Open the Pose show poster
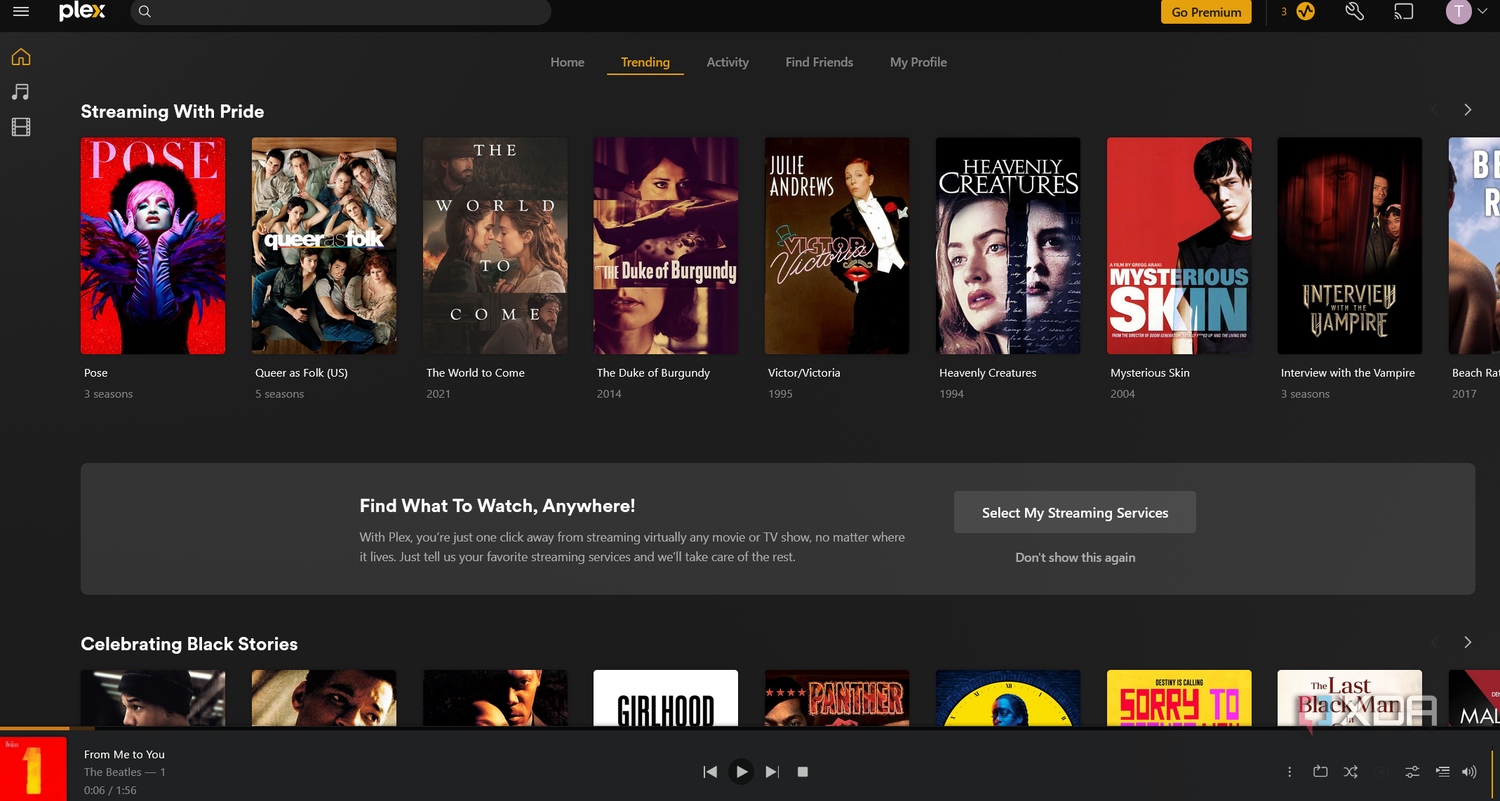 [x=152, y=245]
